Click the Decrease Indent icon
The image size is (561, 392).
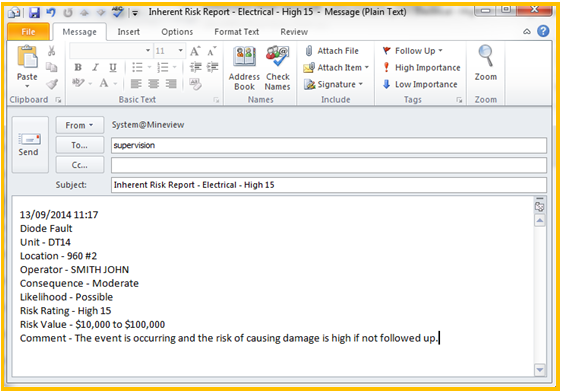(x=195, y=67)
